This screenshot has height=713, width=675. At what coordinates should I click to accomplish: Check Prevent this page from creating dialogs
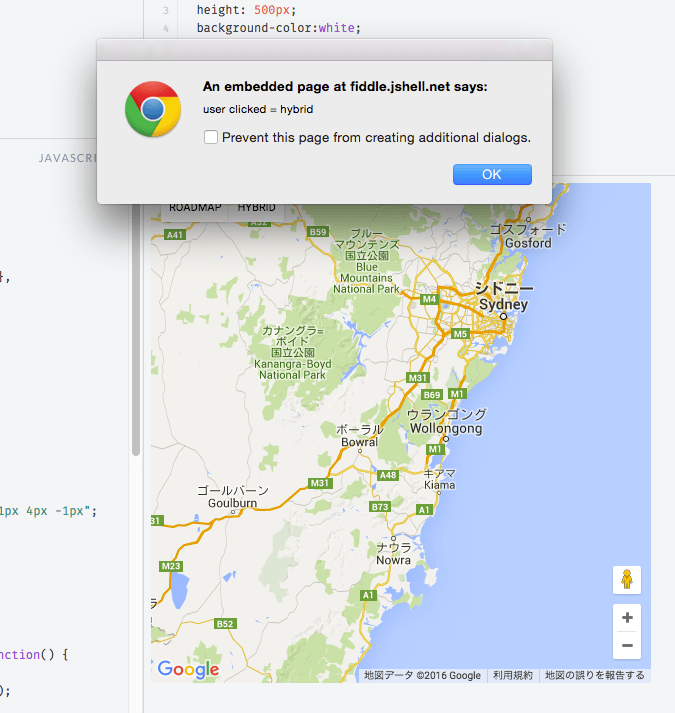[211, 137]
